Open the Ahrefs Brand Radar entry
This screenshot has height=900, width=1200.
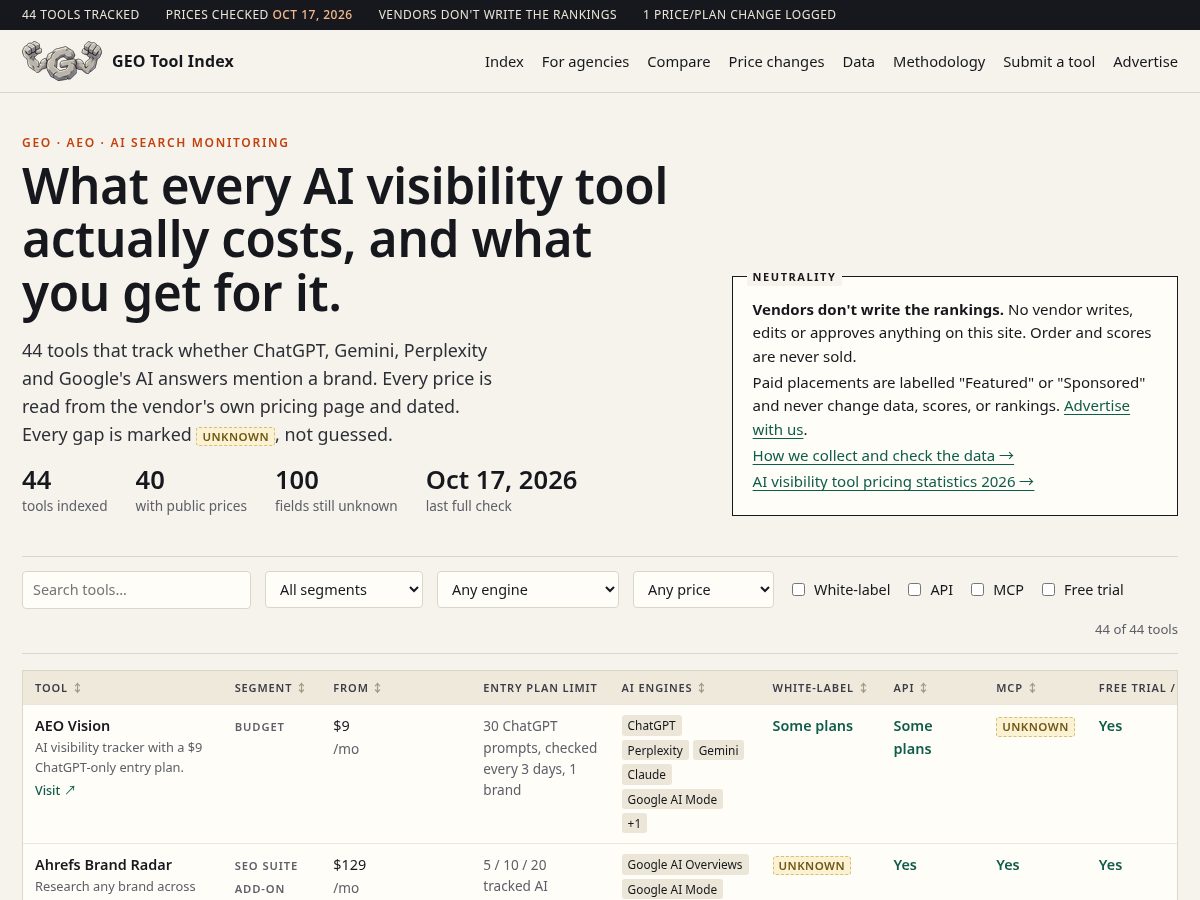point(103,865)
